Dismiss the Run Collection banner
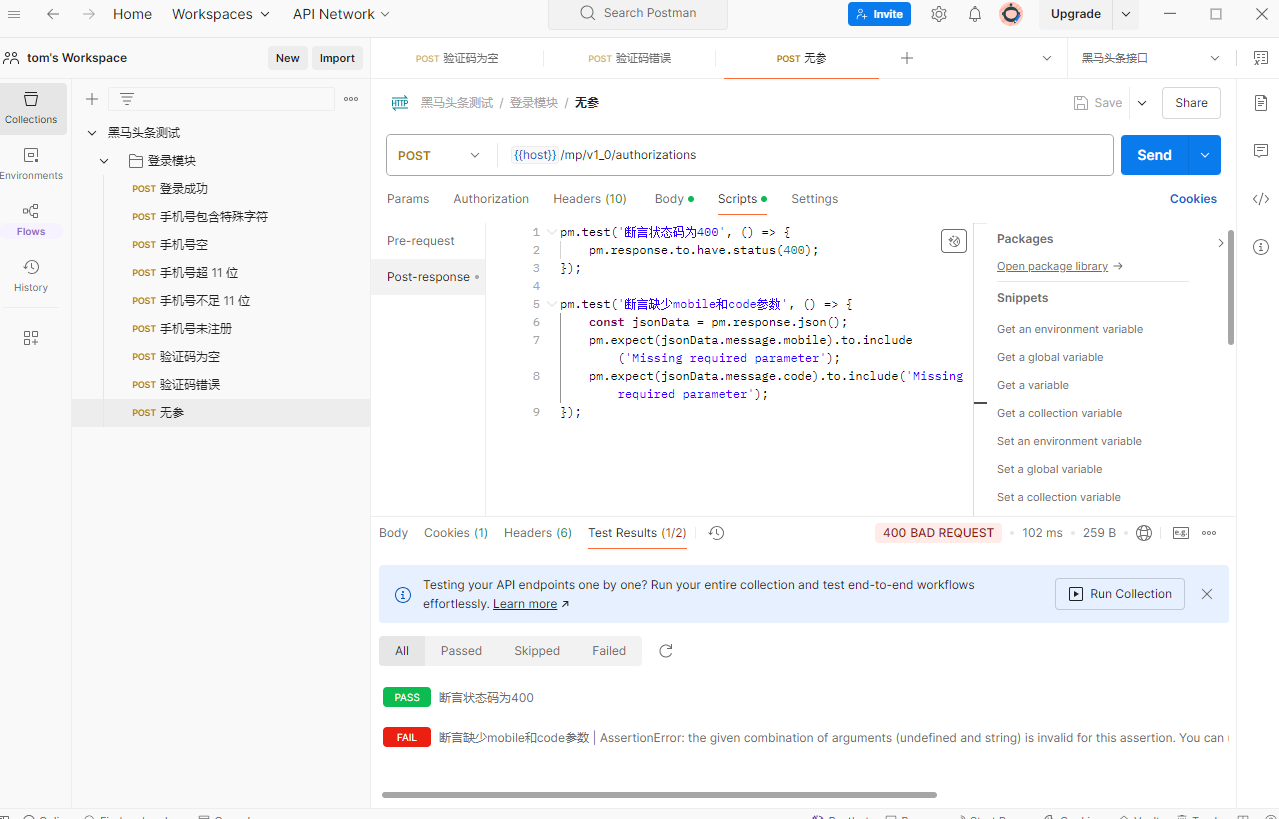This screenshot has height=819, width=1279. point(1207,594)
